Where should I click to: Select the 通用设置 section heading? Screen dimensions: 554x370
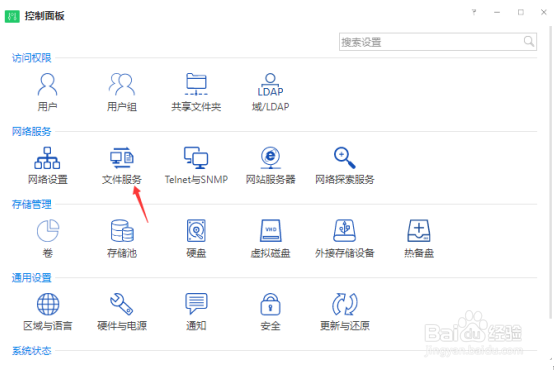[31, 278]
